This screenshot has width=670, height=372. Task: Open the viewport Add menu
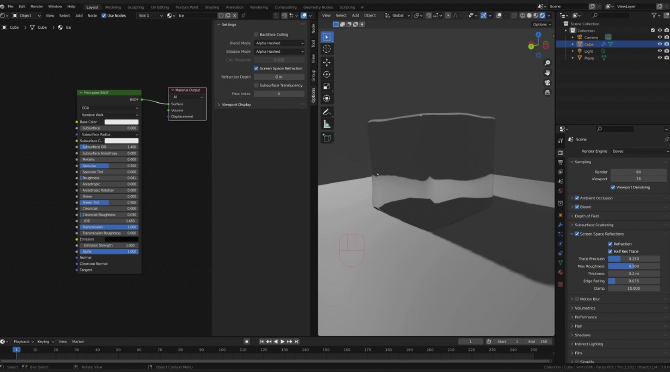point(355,15)
